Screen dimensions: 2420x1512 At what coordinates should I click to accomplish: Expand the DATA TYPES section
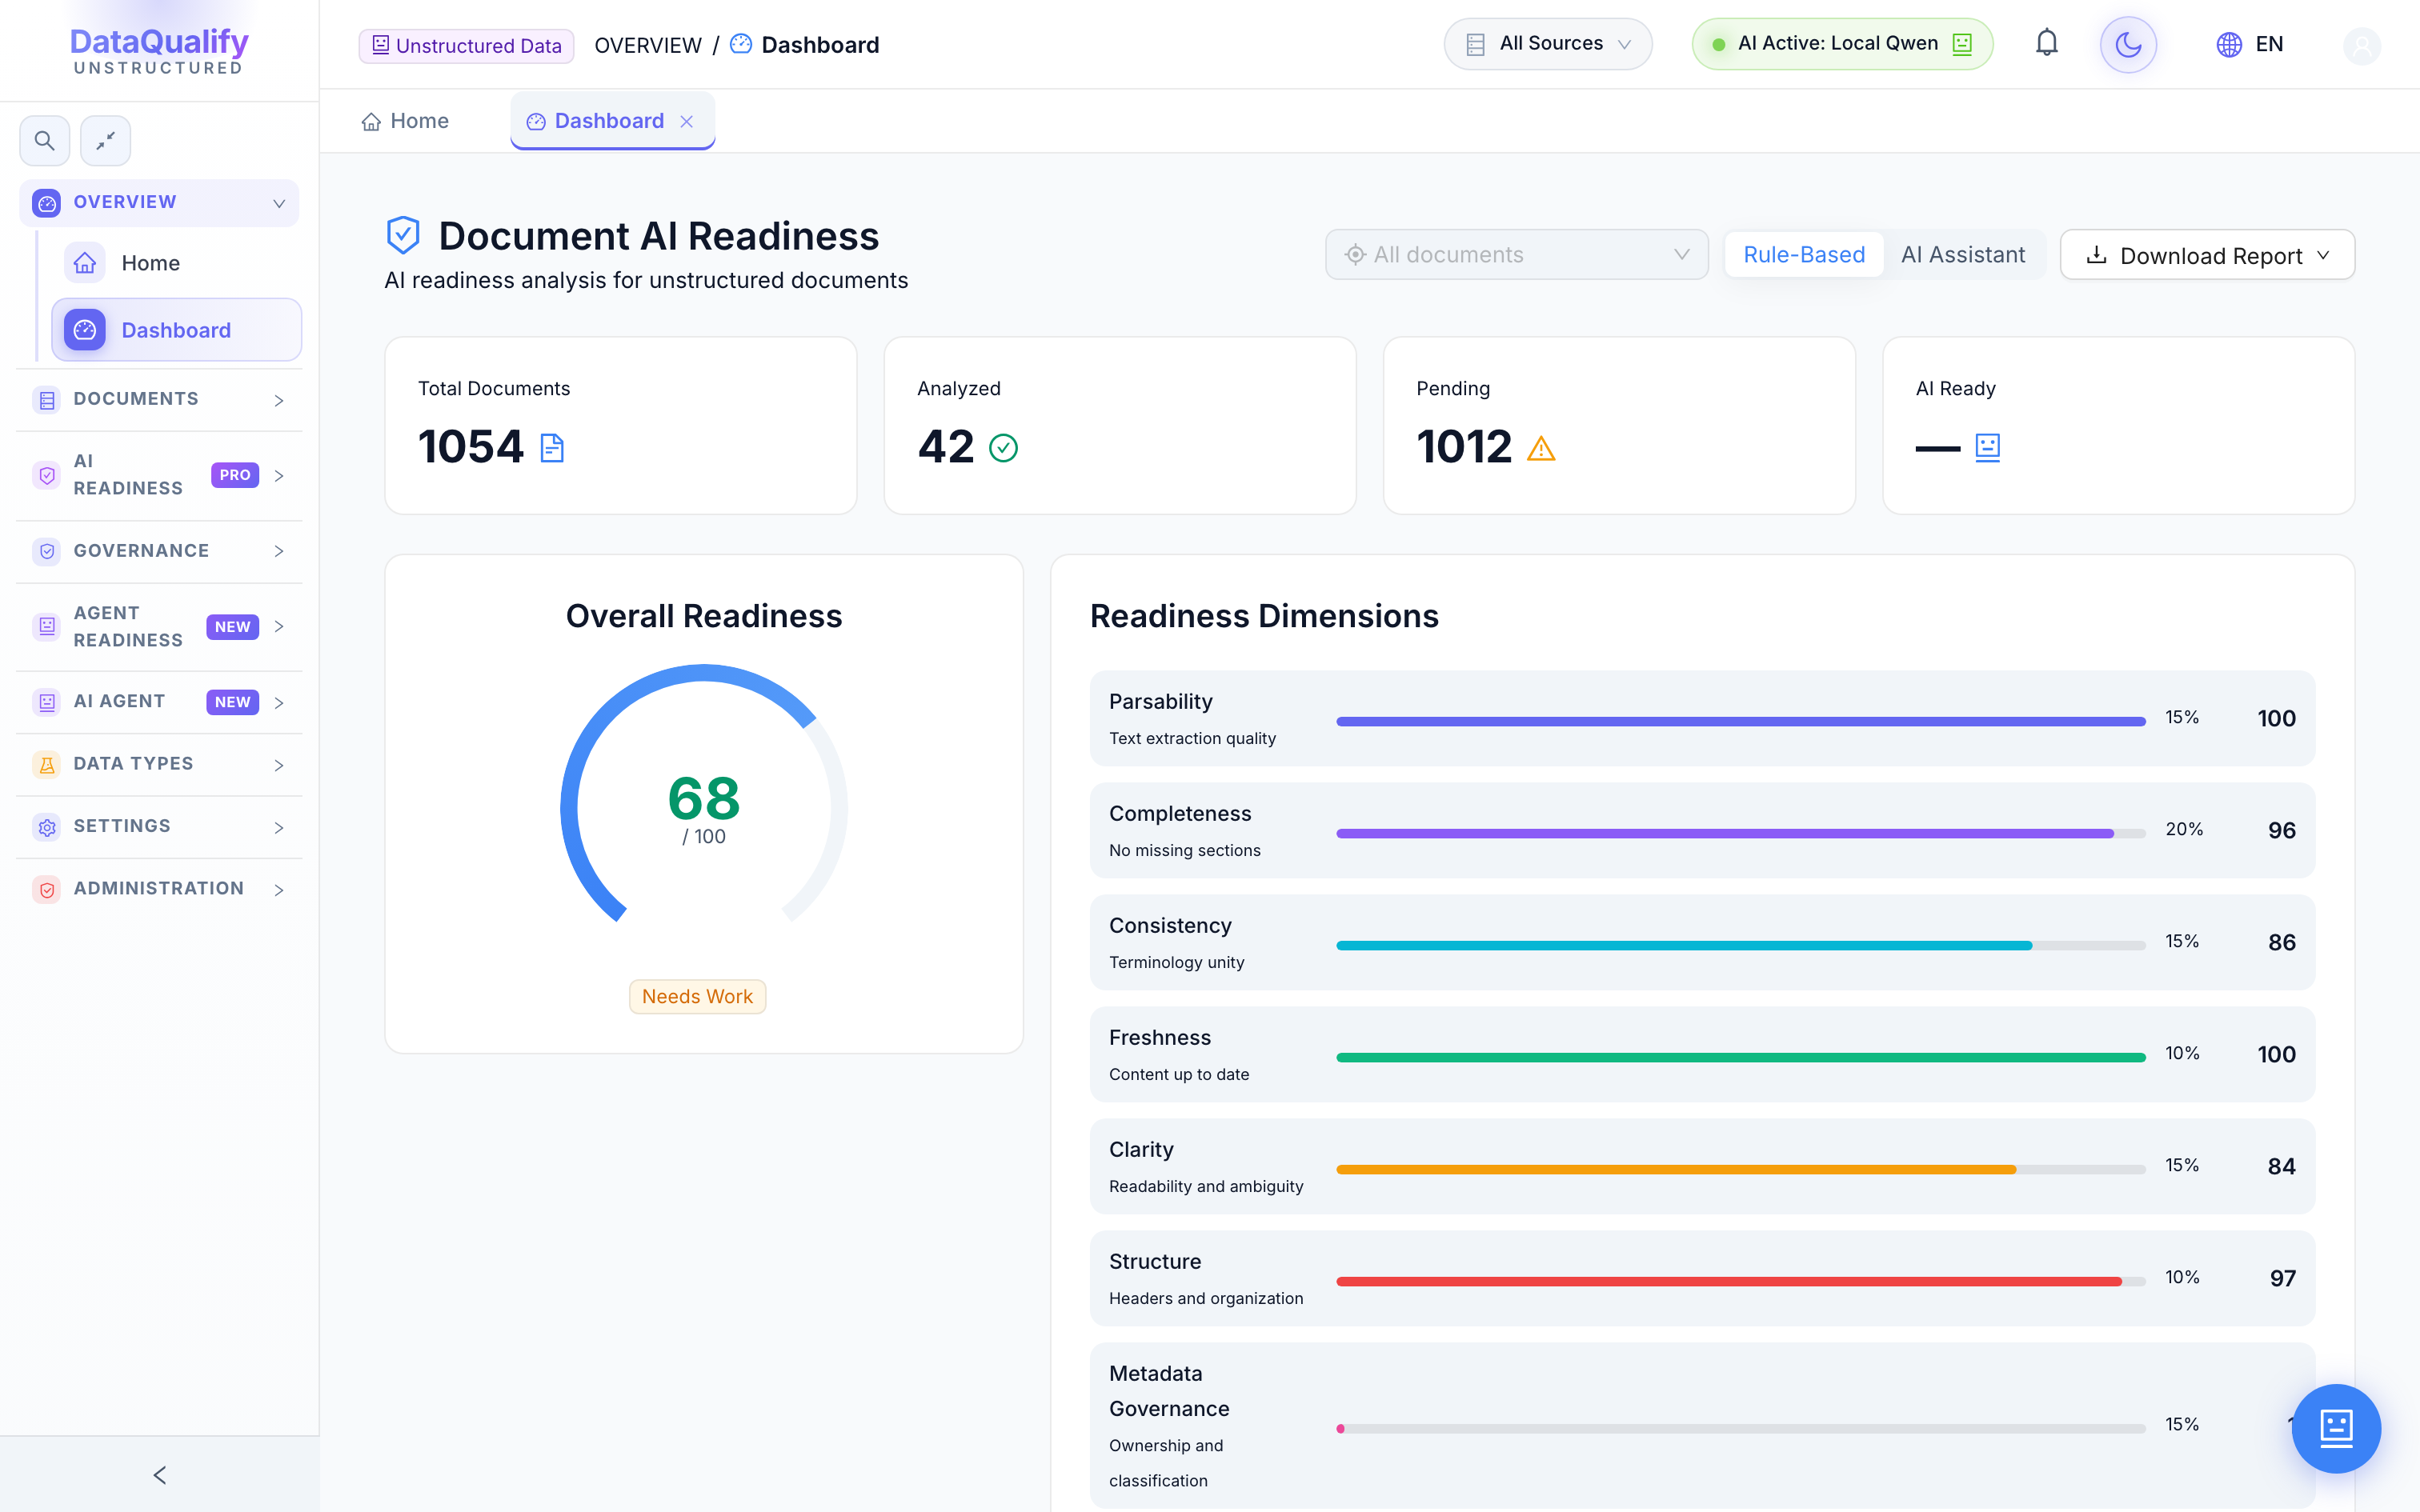point(159,764)
